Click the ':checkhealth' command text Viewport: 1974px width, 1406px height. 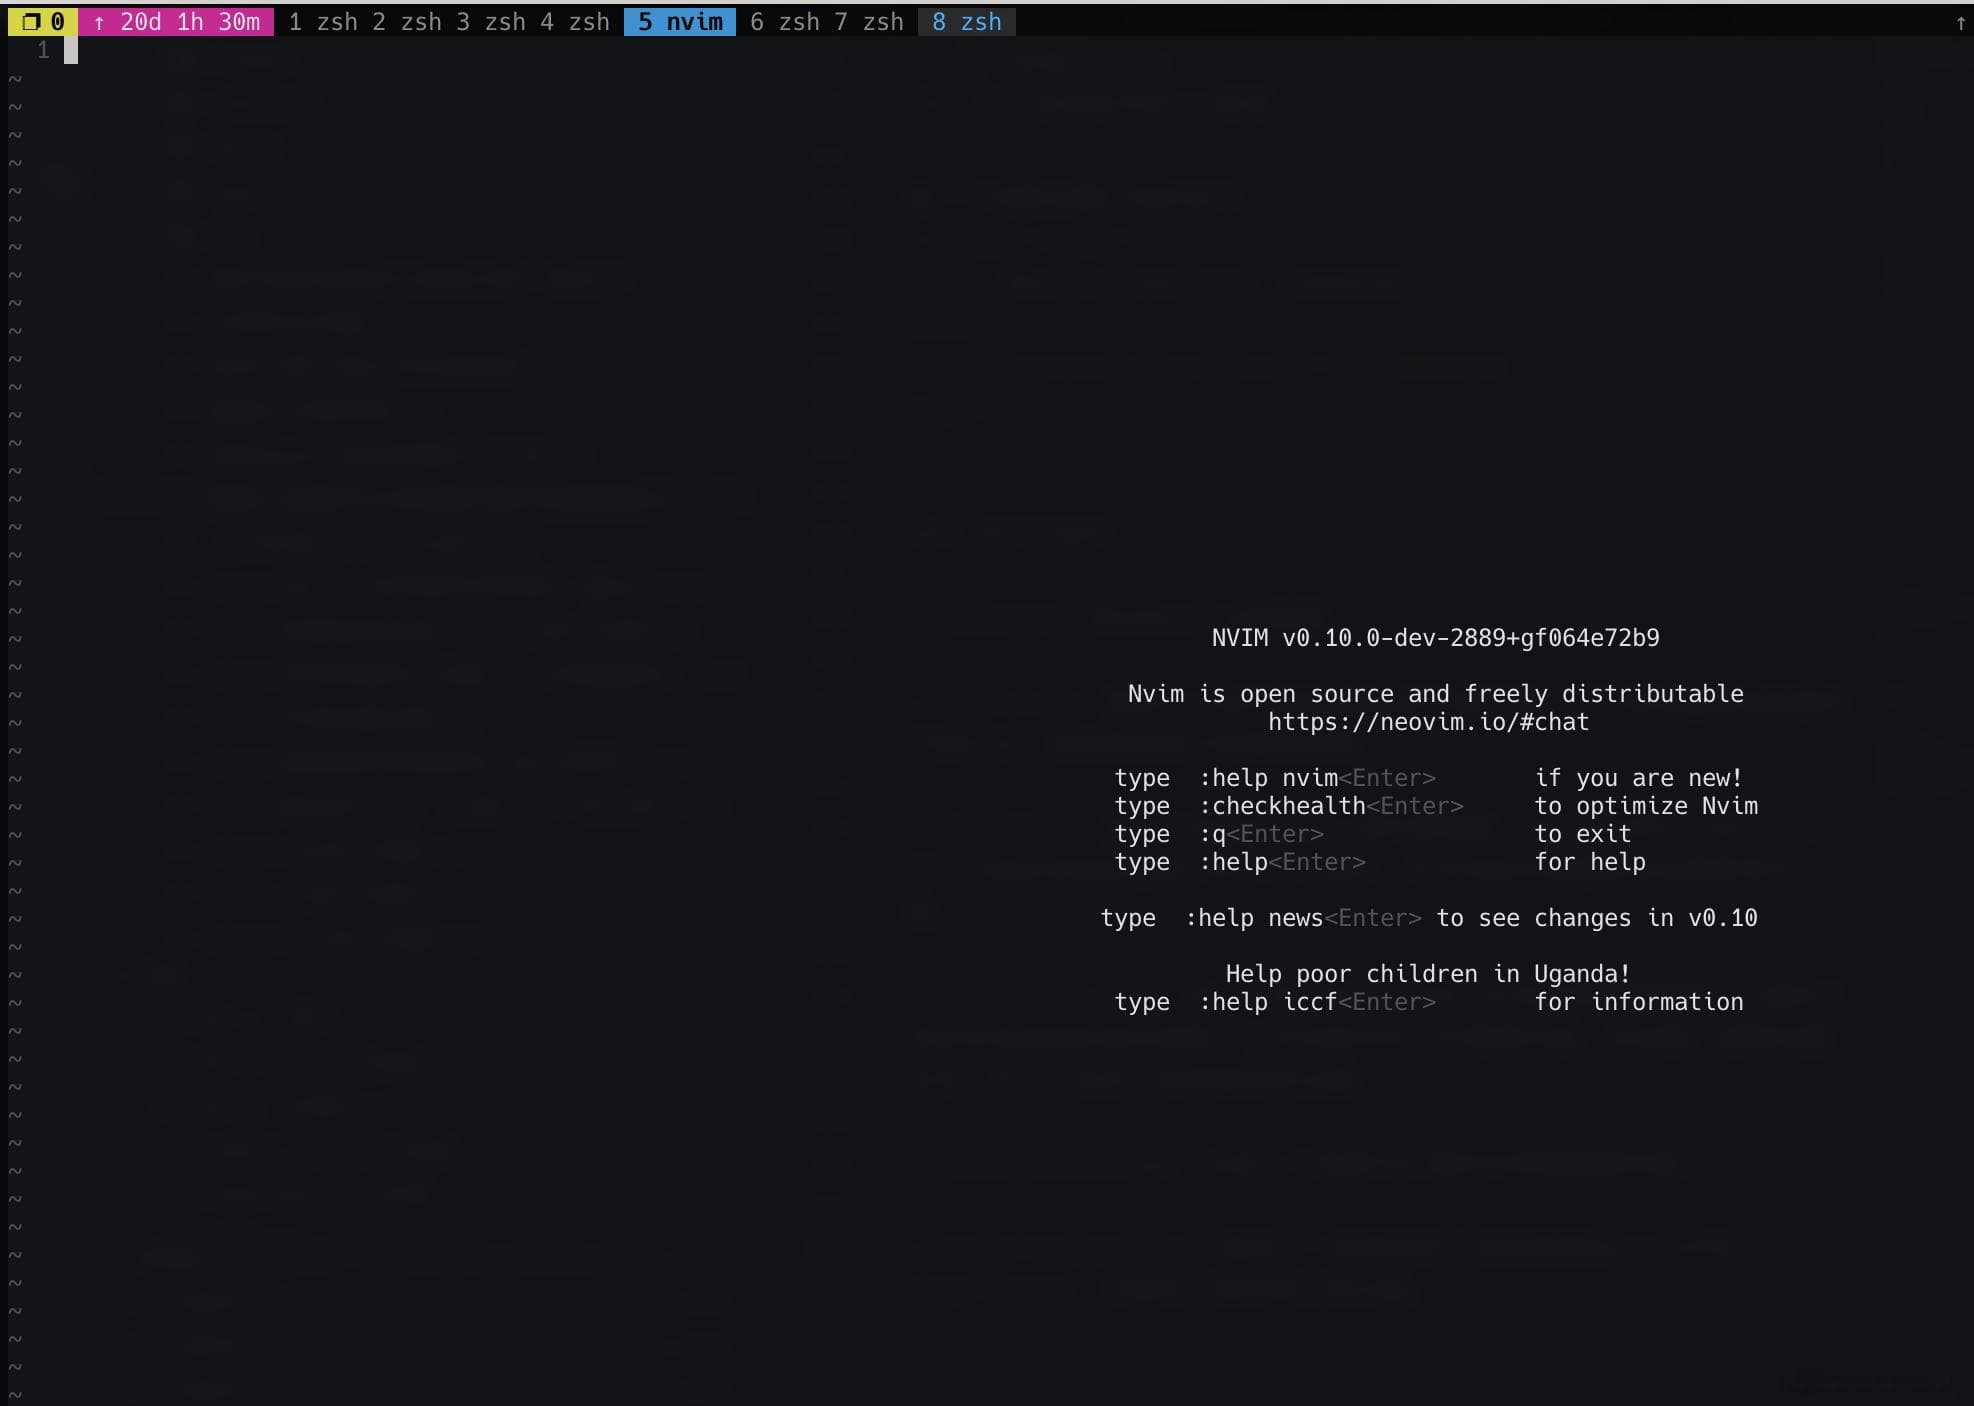click(x=1282, y=806)
